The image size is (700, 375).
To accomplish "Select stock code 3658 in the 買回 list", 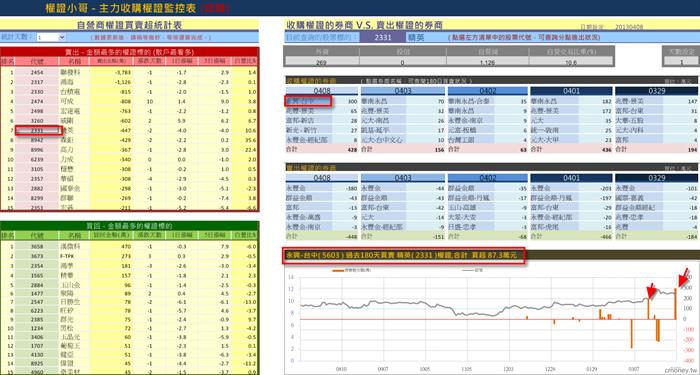I will [x=37, y=246].
